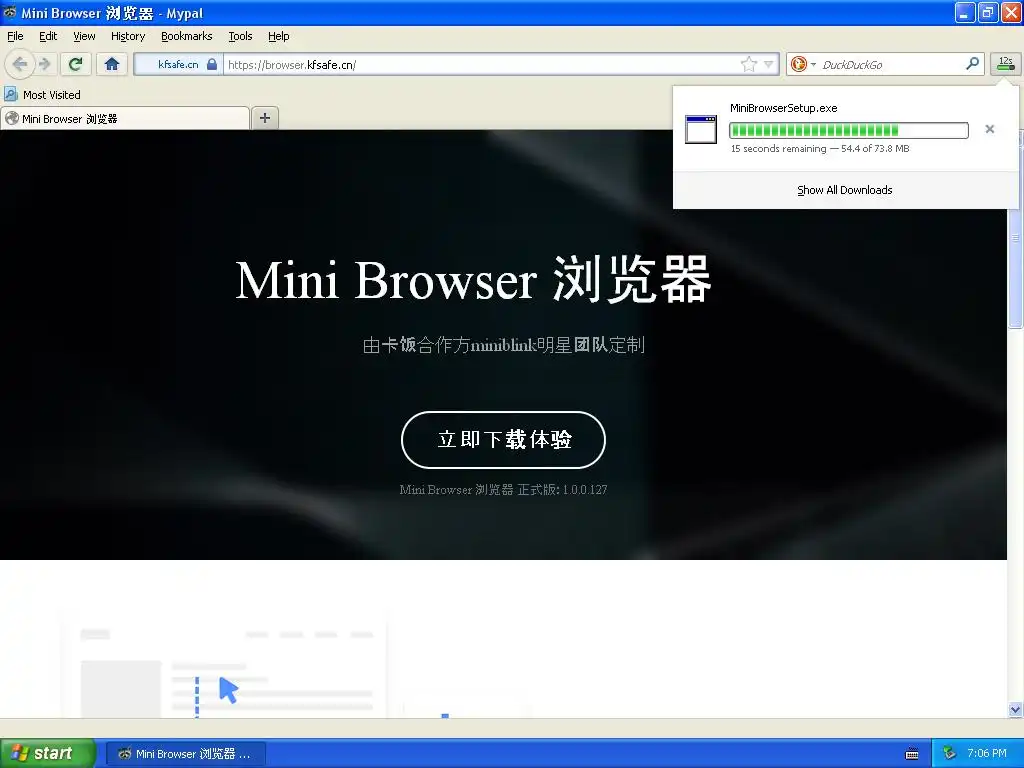Open the View menu

pyautogui.click(x=84, y=36)
